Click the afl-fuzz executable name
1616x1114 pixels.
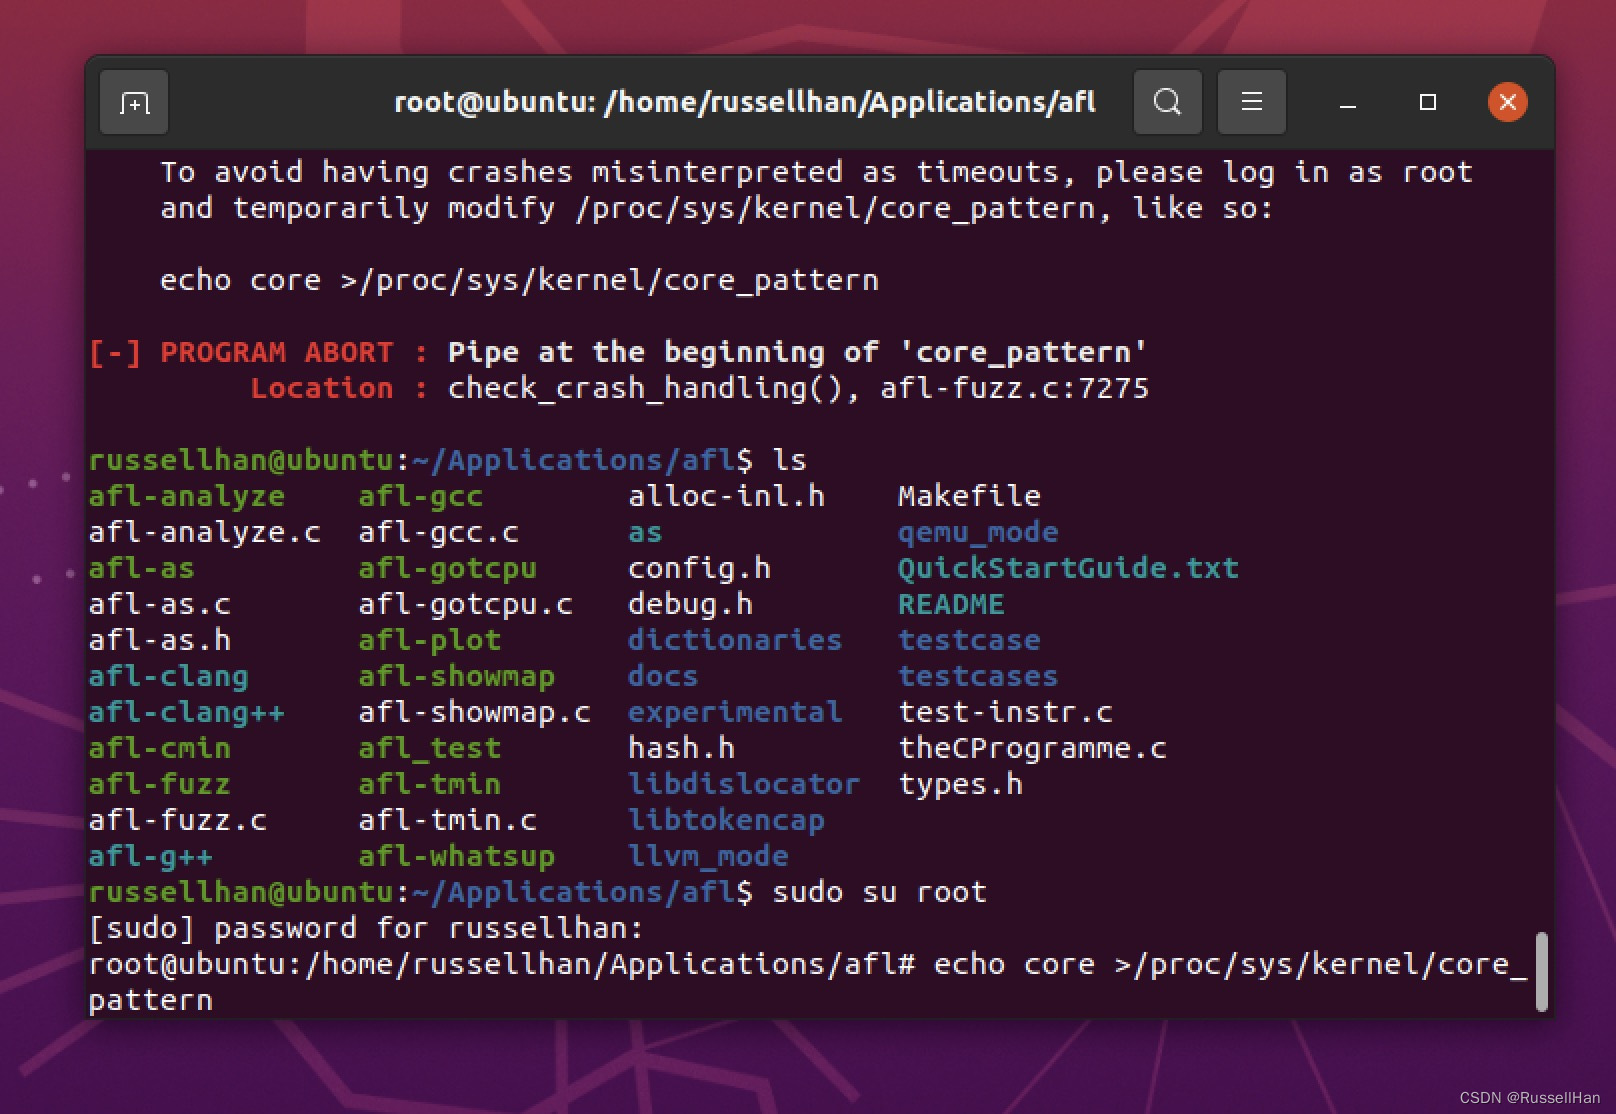[x=160, y=784]
